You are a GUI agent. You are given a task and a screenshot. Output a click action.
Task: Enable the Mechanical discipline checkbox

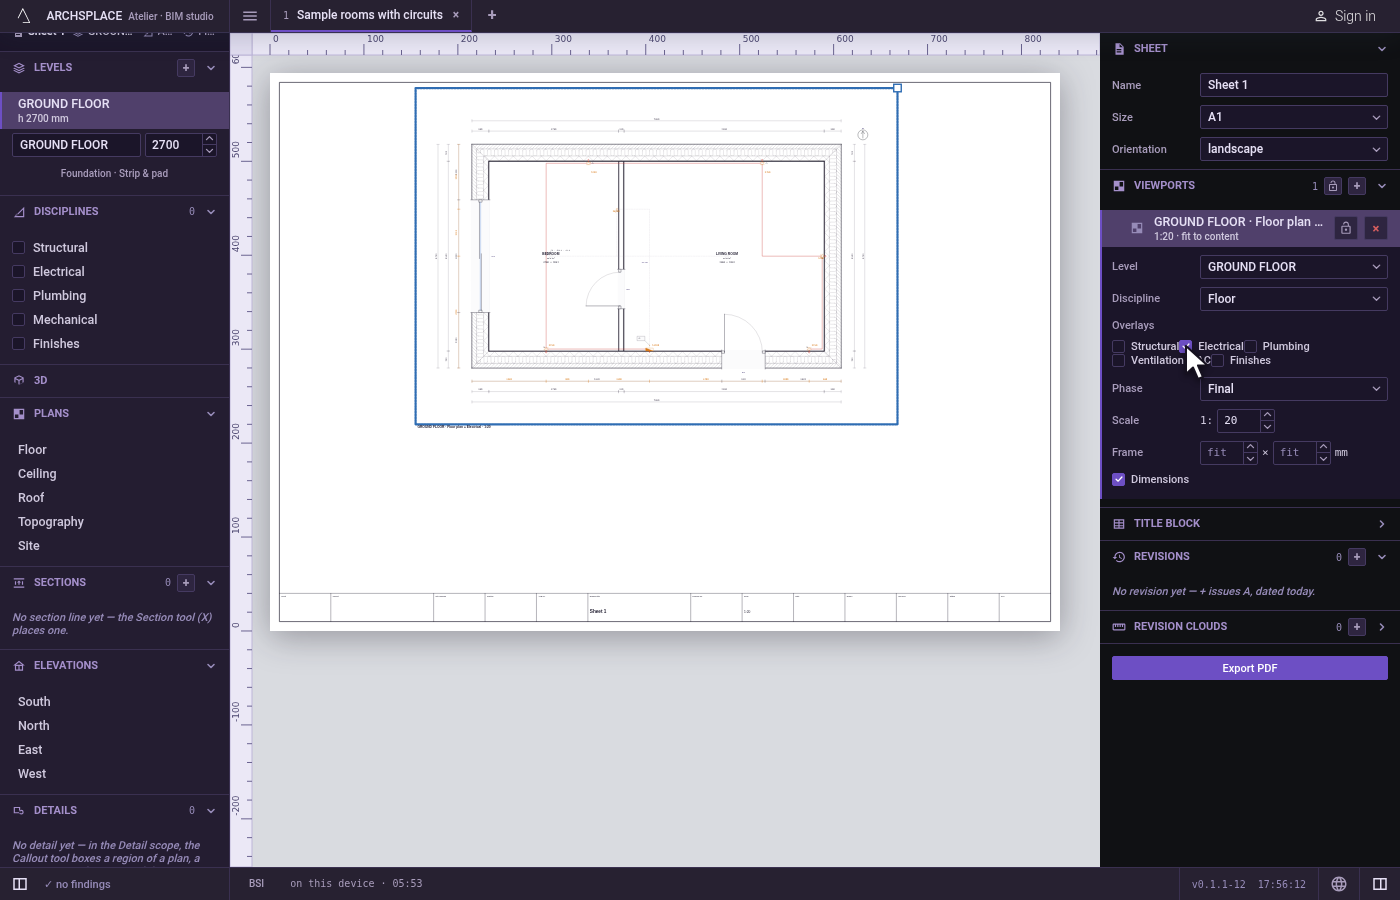pyautogui.click(x=18, y=320)
